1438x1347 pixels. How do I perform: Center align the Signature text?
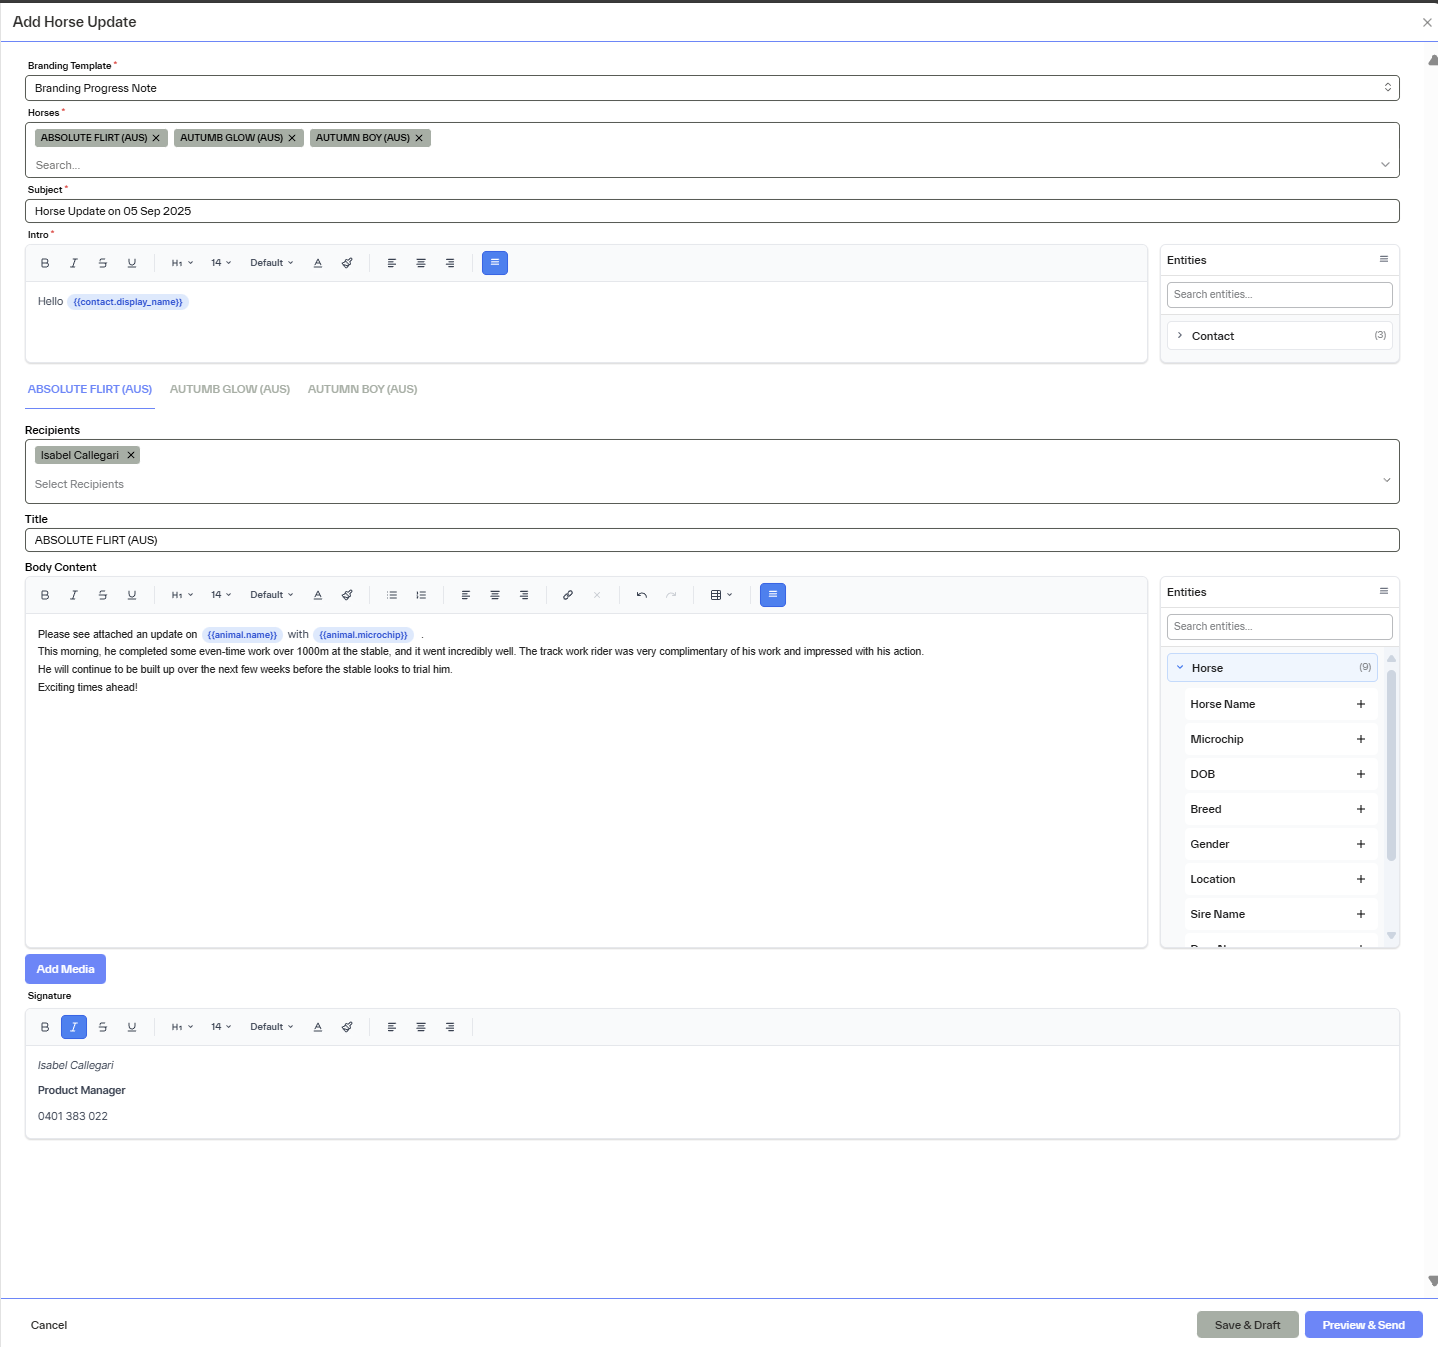(x=421, y=1027)
